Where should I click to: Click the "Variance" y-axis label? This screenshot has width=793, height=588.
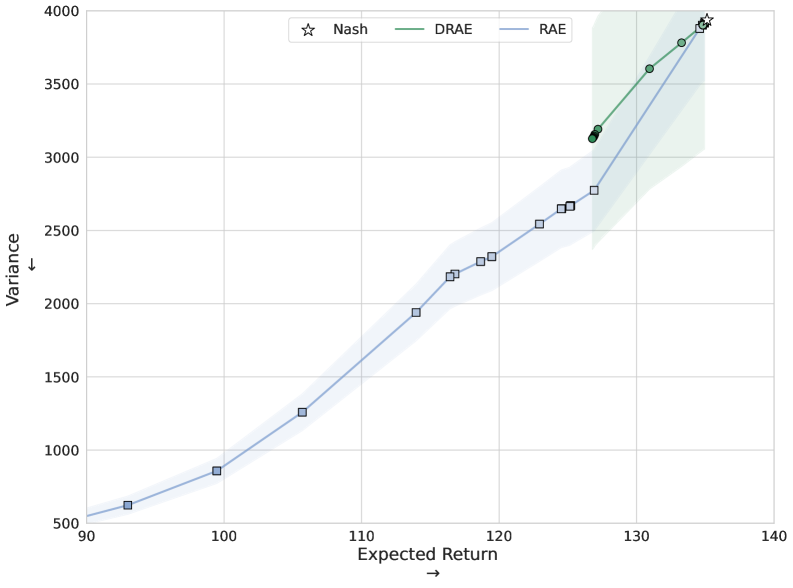[14, 269]
